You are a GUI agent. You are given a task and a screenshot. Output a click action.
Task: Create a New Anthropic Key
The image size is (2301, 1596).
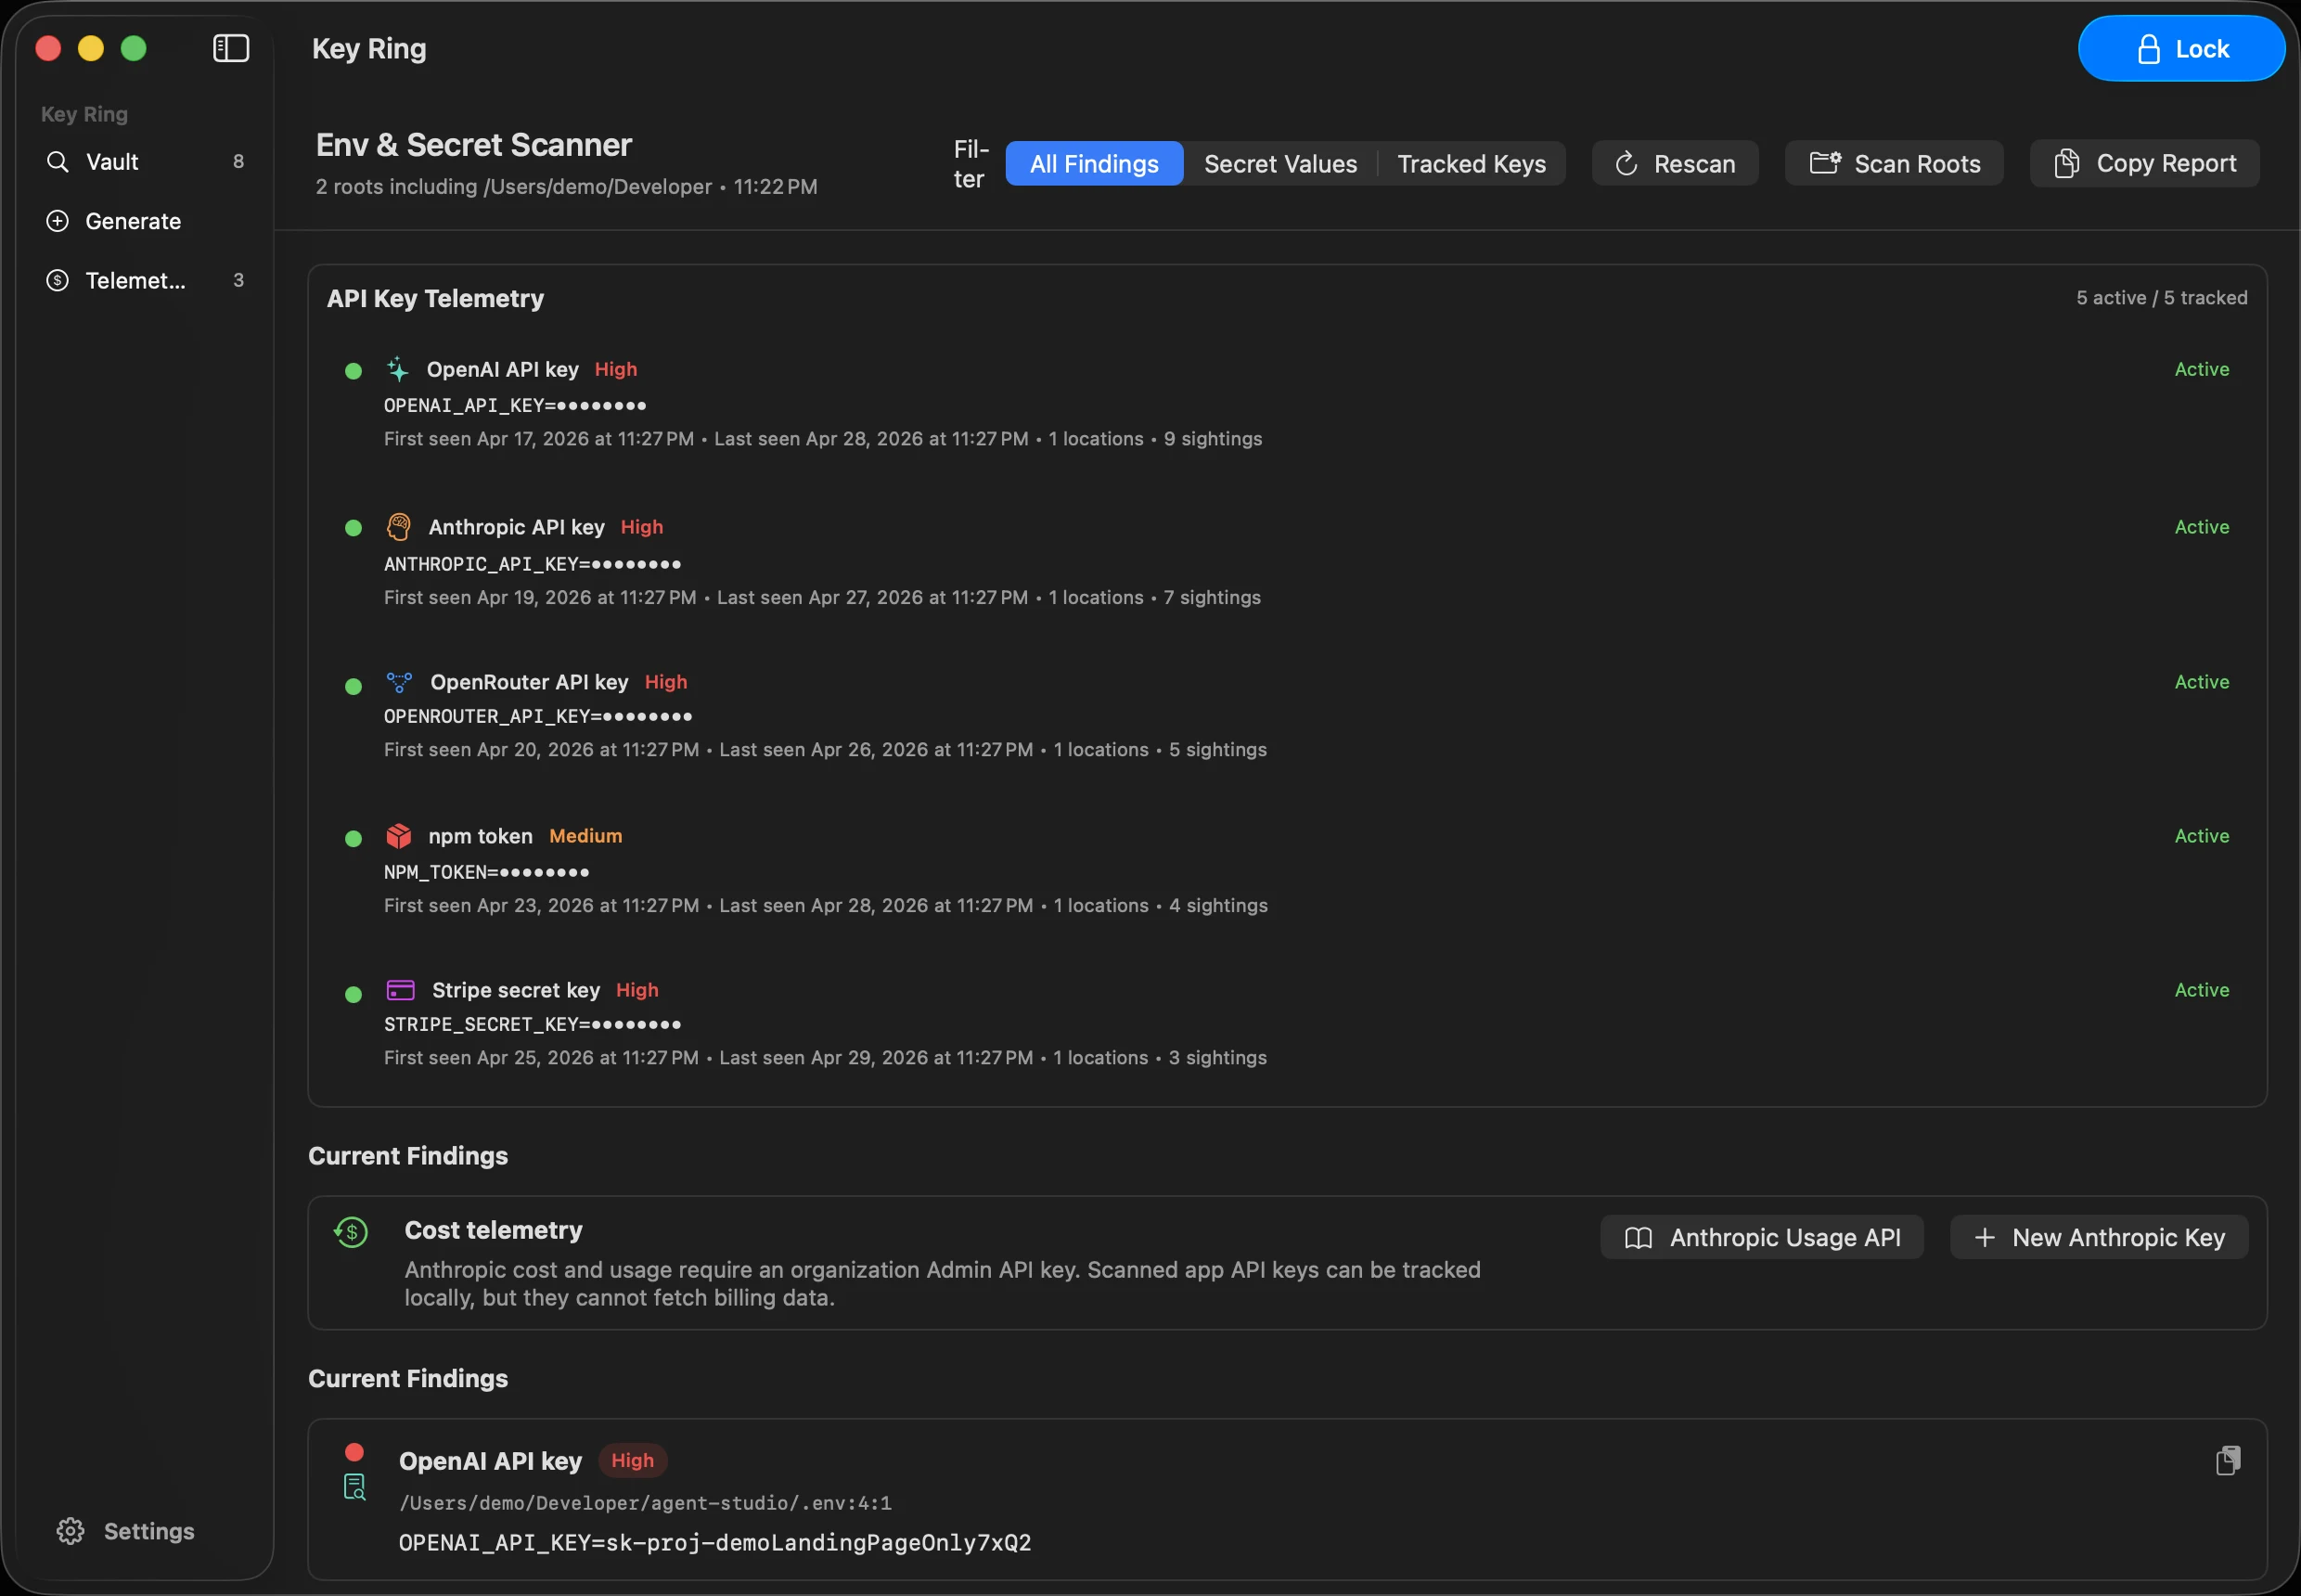(2099, 1237)
